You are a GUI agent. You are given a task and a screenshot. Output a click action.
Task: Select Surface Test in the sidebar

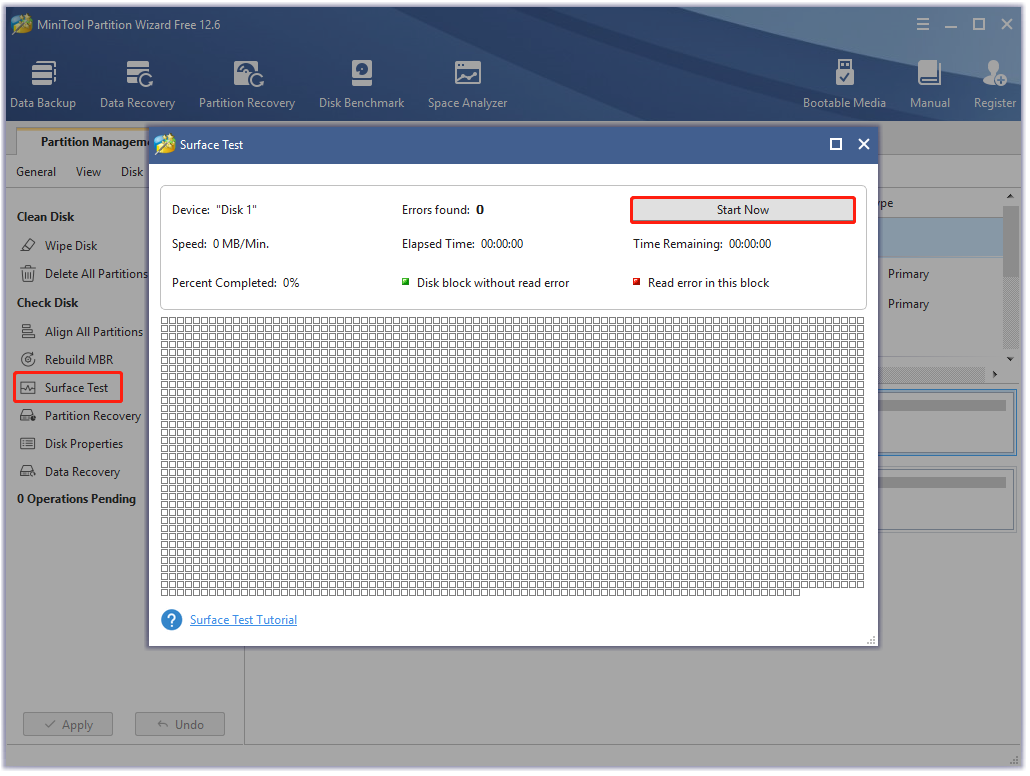tap(68, 388)
